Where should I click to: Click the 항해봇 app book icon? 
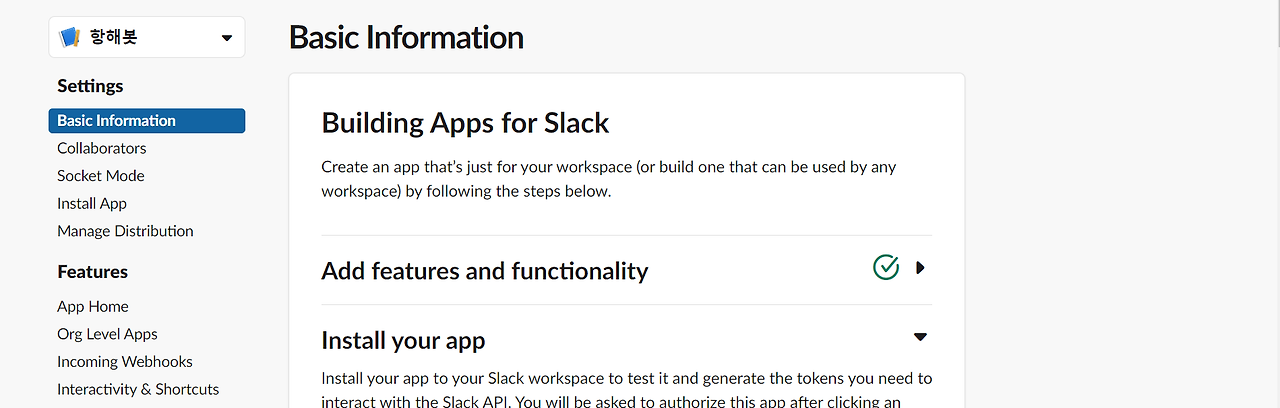(x=70, y=38)
